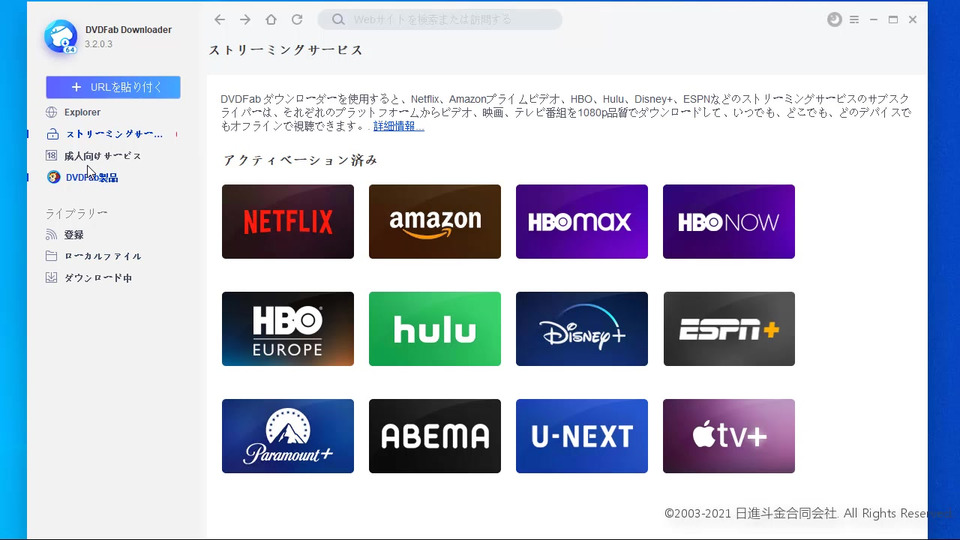Click the URLを貼り付く button
This screenshot has height=540, width=960.
[113, 87]
